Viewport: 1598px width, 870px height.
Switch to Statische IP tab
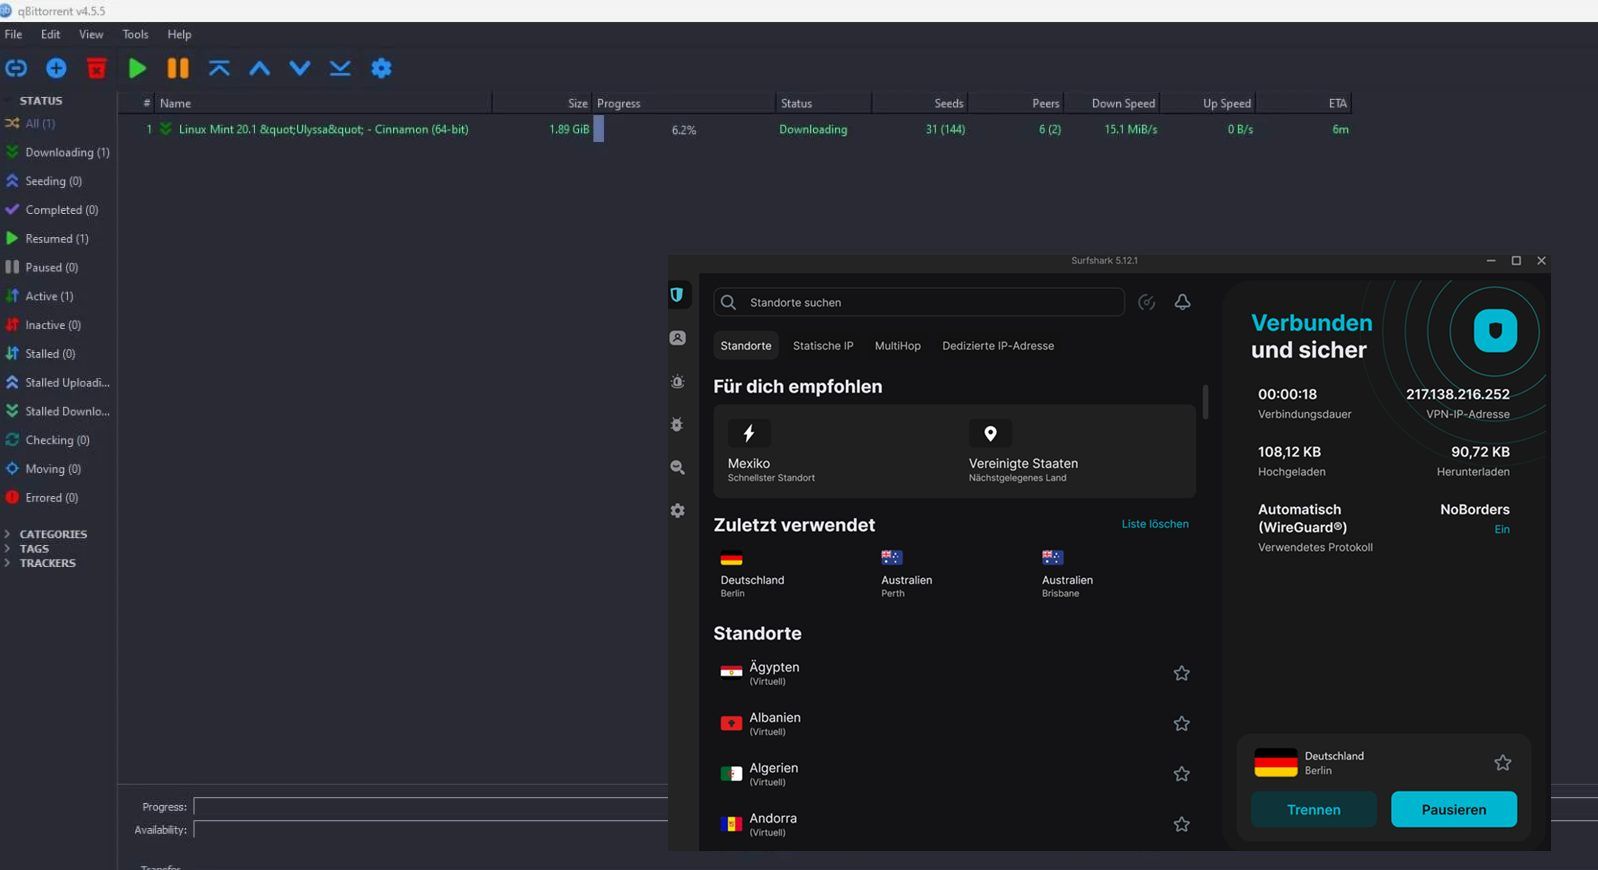[823, 346]
